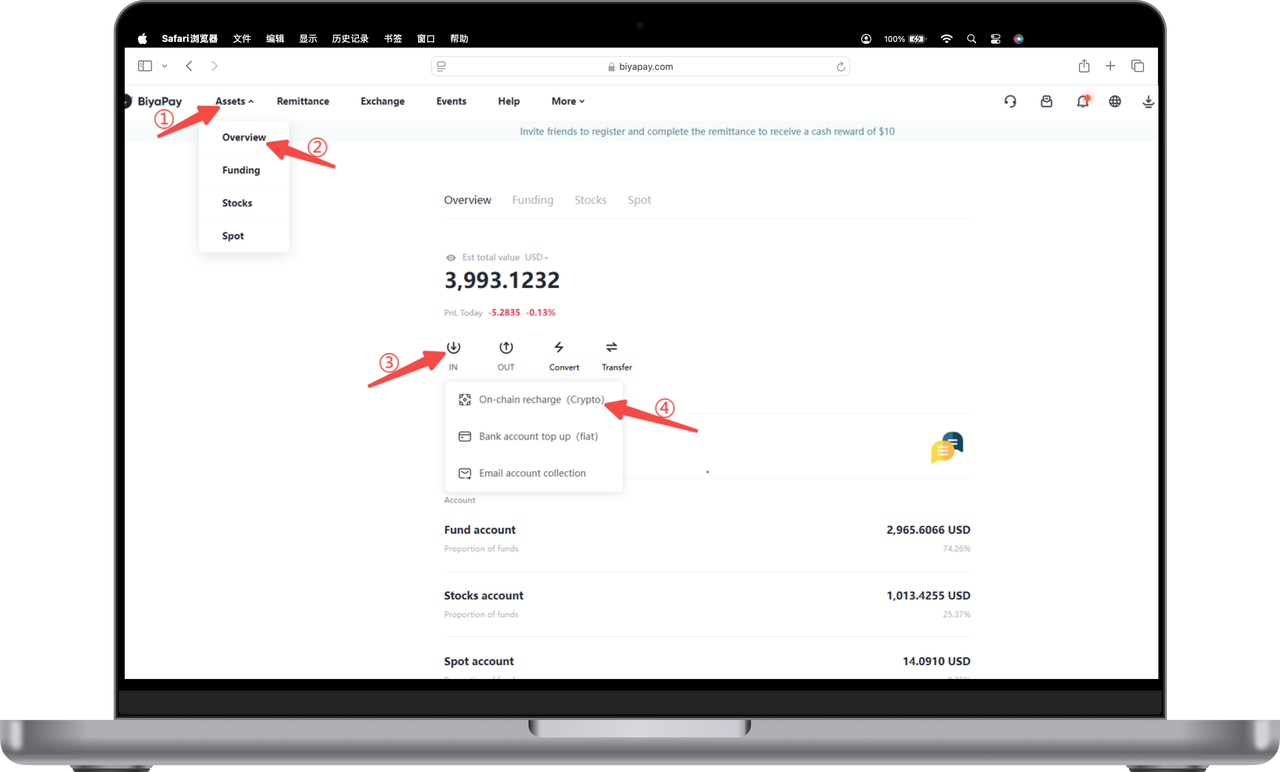Click the total value 3,993.1232
This screenshot has width=1280, height=772.
click(x=502, y=281)
